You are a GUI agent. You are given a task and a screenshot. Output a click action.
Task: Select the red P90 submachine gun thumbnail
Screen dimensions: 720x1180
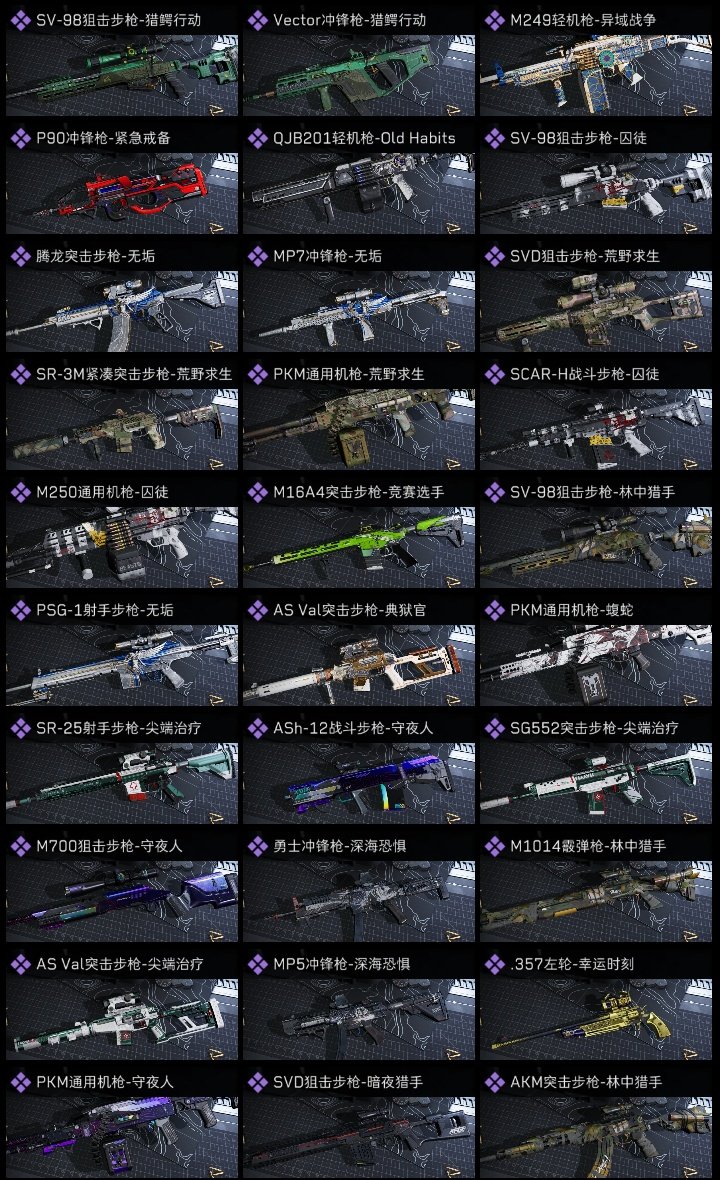click(x=122, y=193)
